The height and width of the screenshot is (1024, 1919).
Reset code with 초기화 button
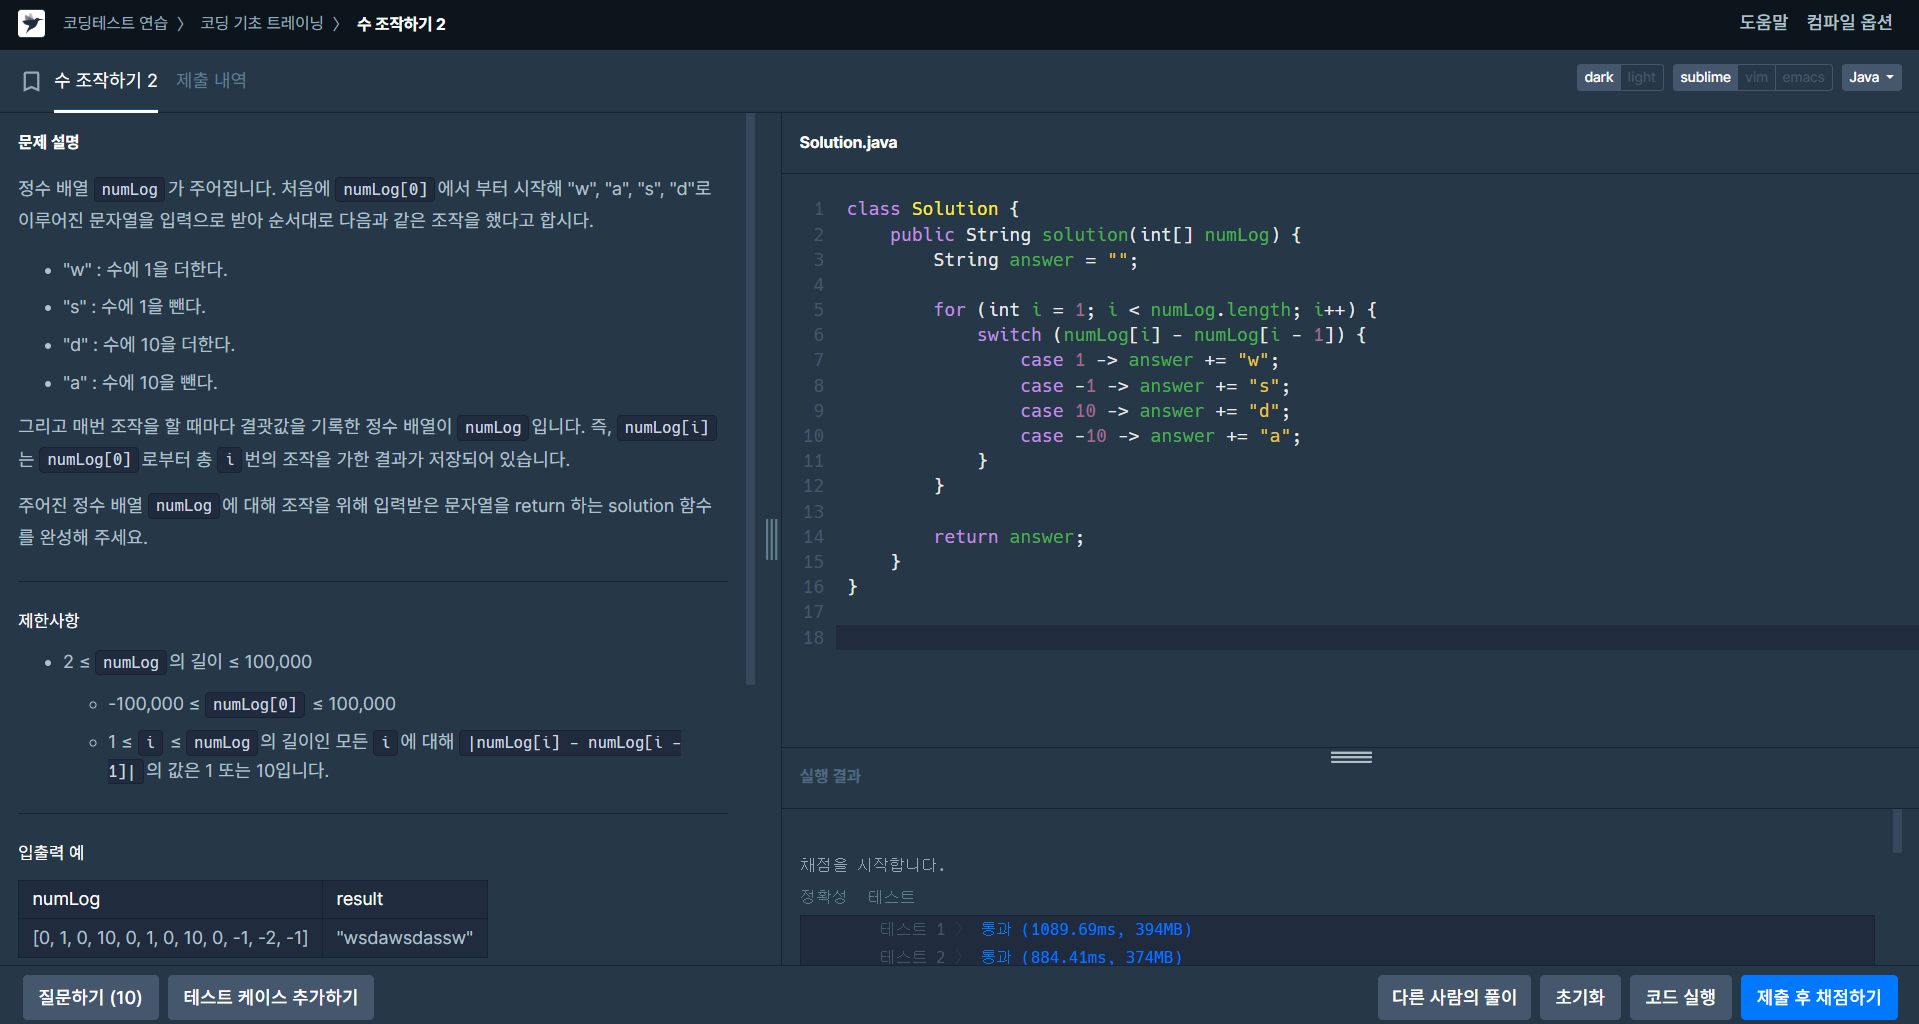pos(1580,997)
